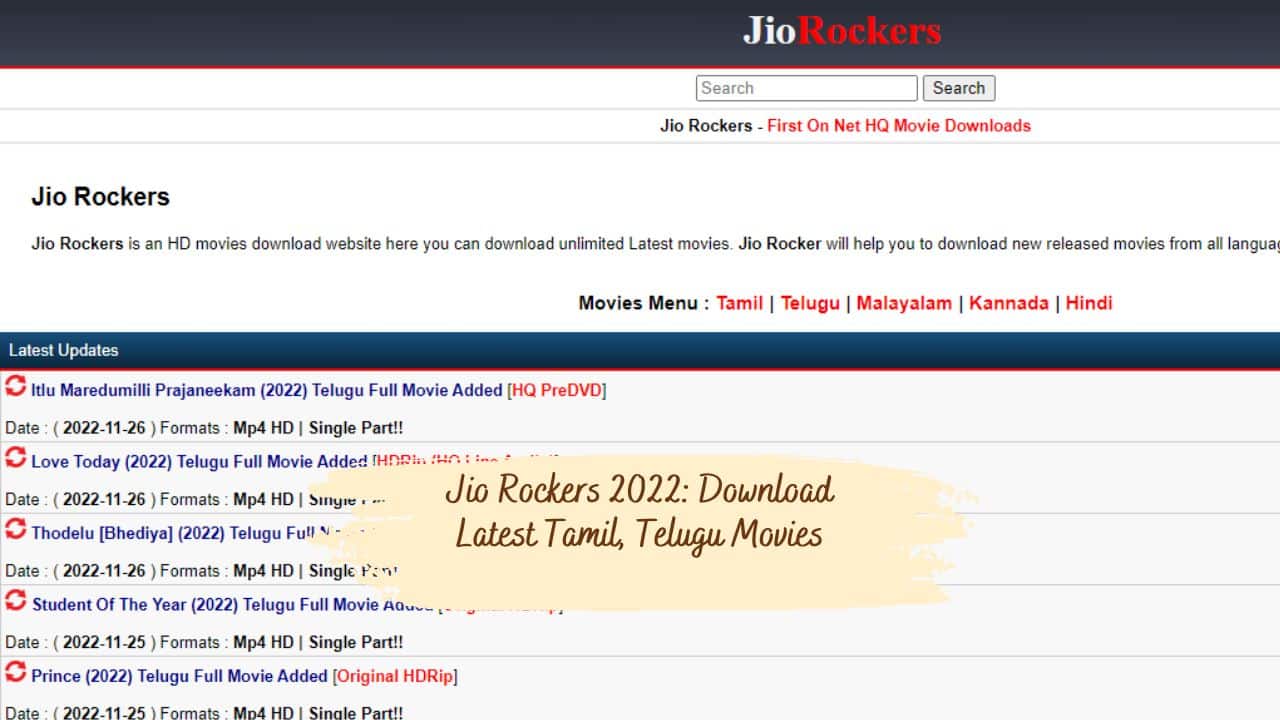Open the Itlu Maredumilli Prajaneekam (2022) Telugu movie link
Image resolution: width=1280 pixels, height=720 pixels.
[x=266, y=391]
